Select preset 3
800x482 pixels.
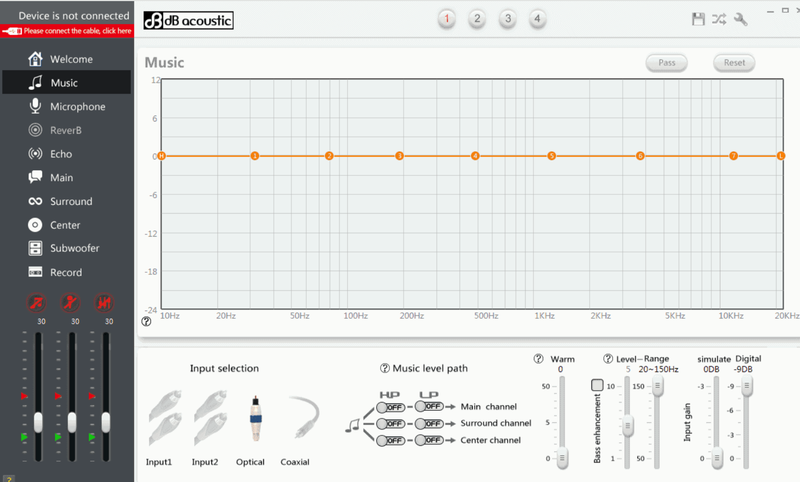(508, 19)
